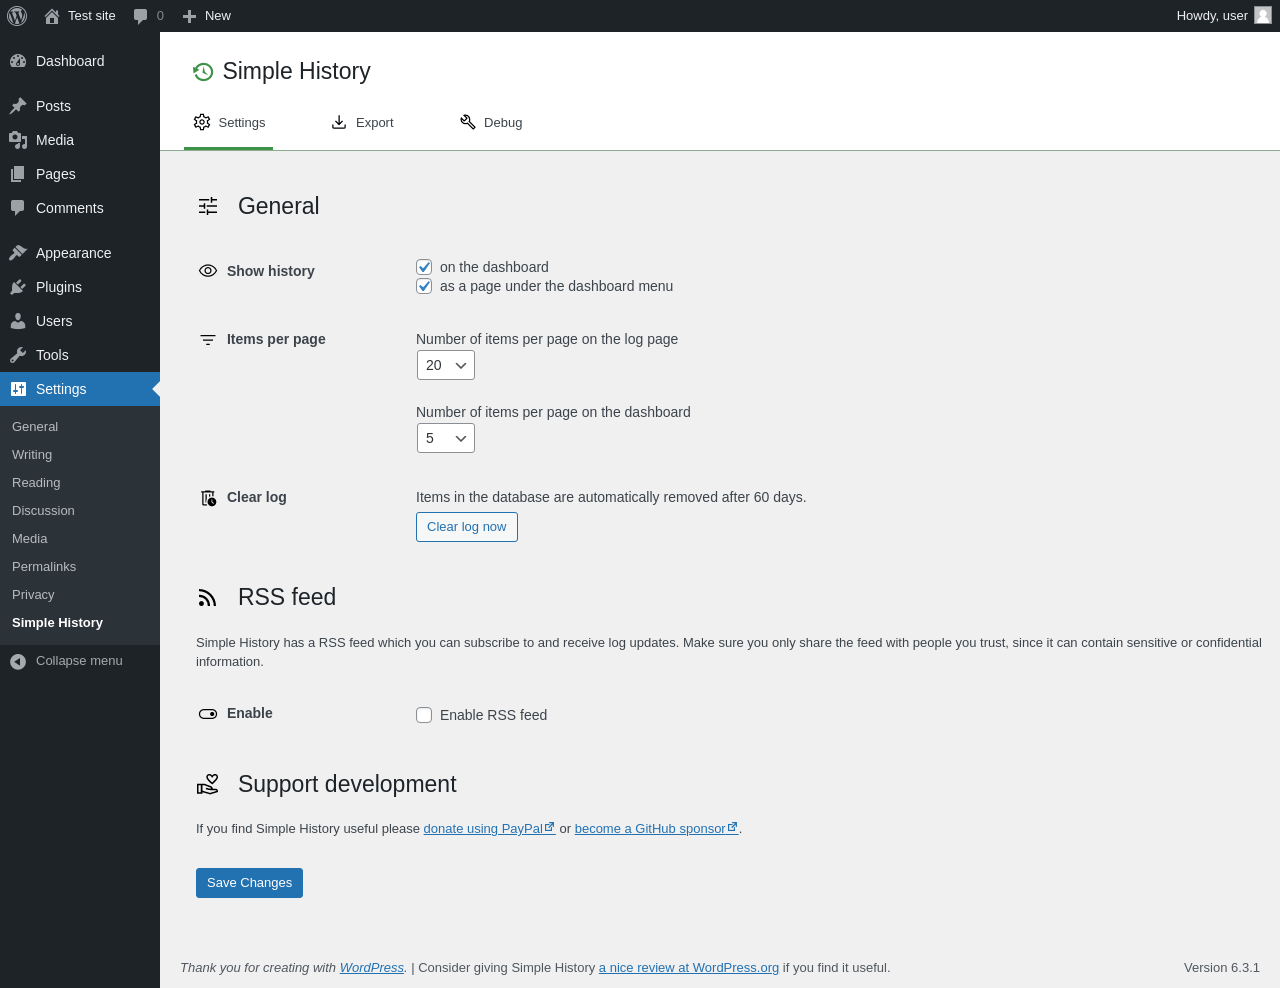The image size is (1280, 988).
Task: Uncheck show history on the dashboard
Action: click(x=424, y=267)
